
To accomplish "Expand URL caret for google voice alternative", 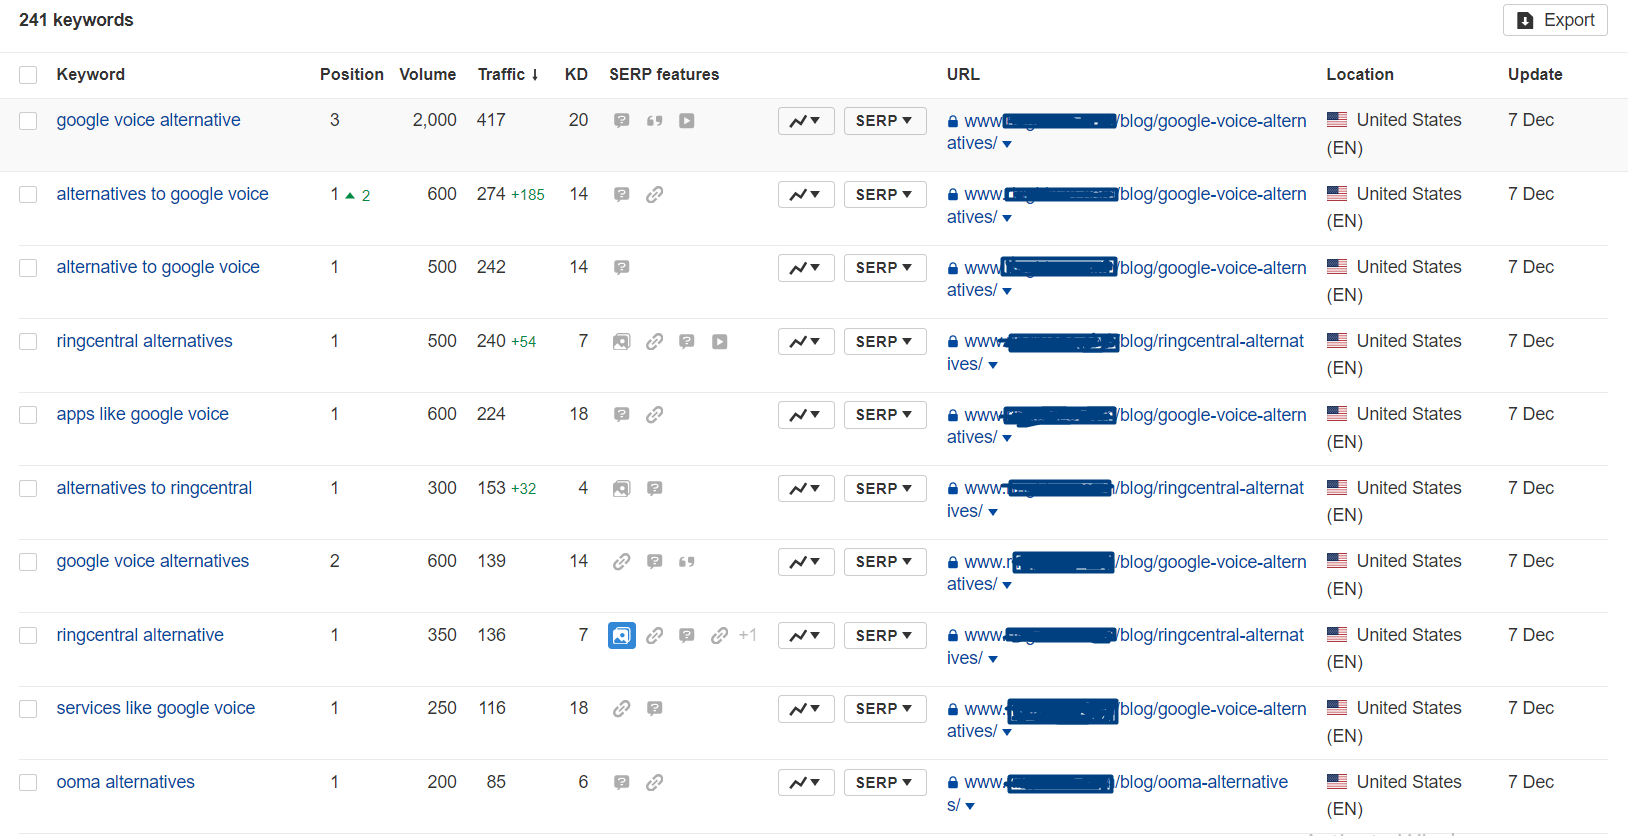I will click(1007, 145).
